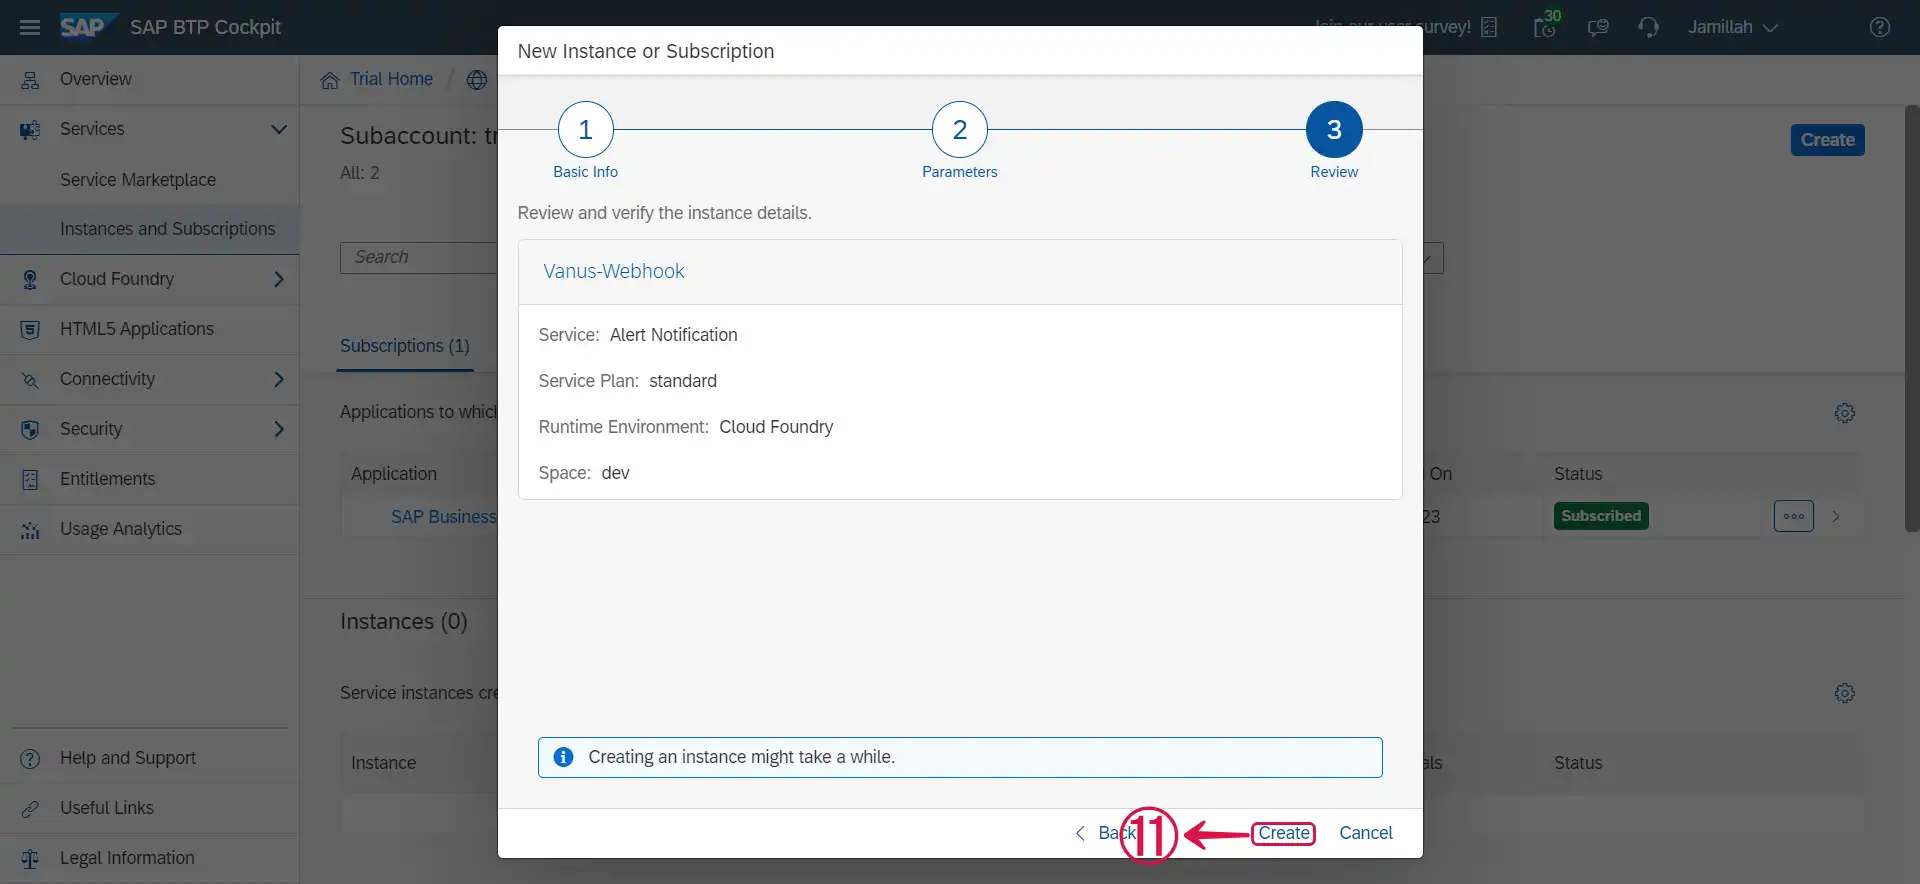Screen dimensions: 1920x884
Task: Expand Subscribed application row details arrow
Action: click(x=1836, y=517)
